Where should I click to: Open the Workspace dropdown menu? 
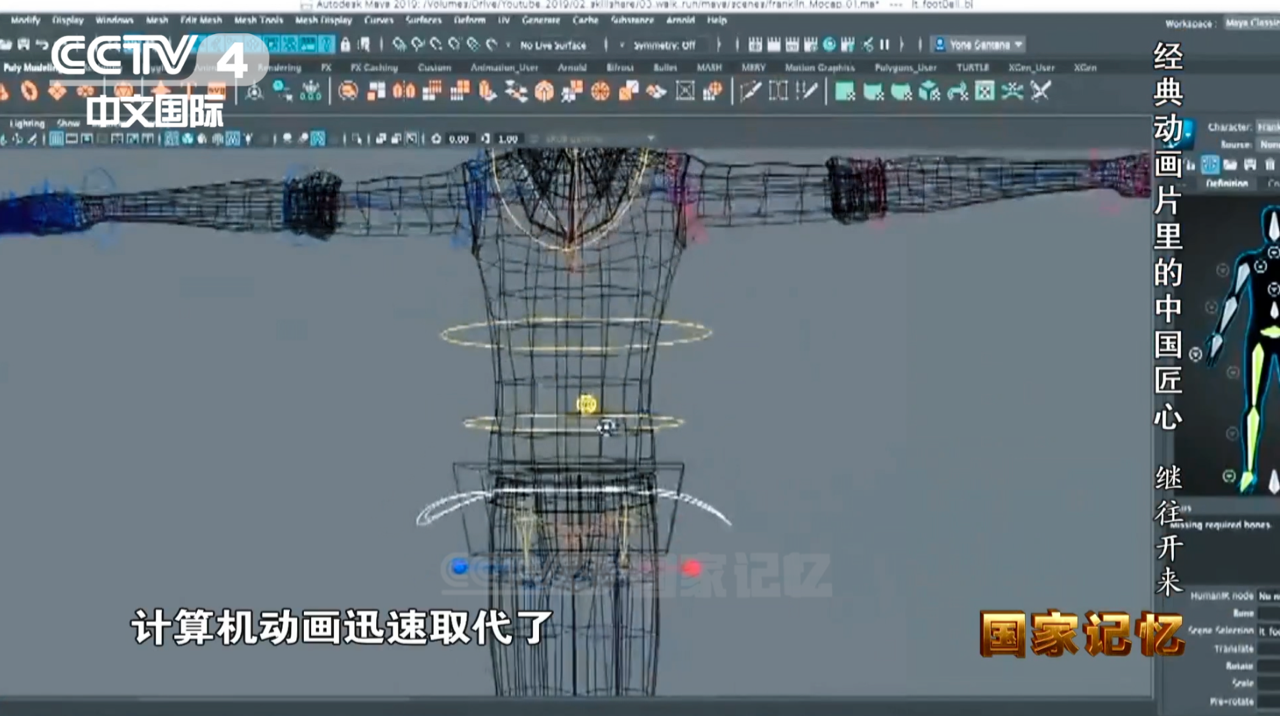1250,24
